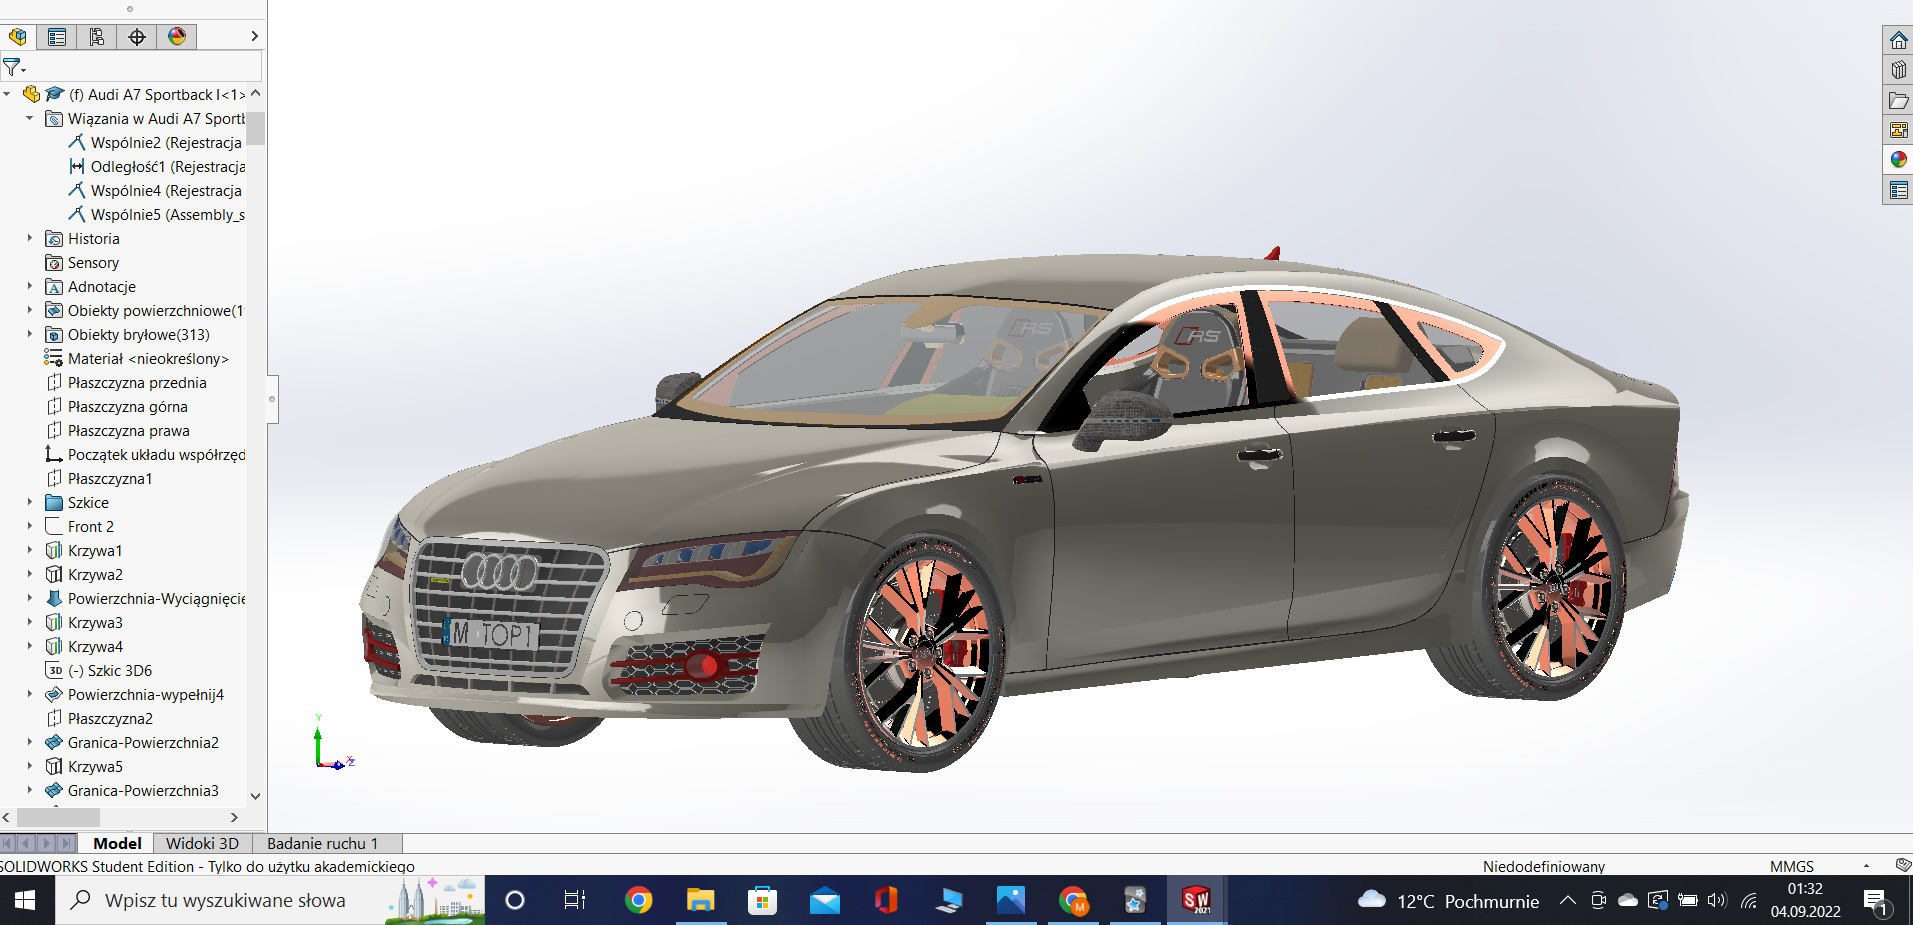
Task: Open the ConfigurationManager tab
Action: 97,37
